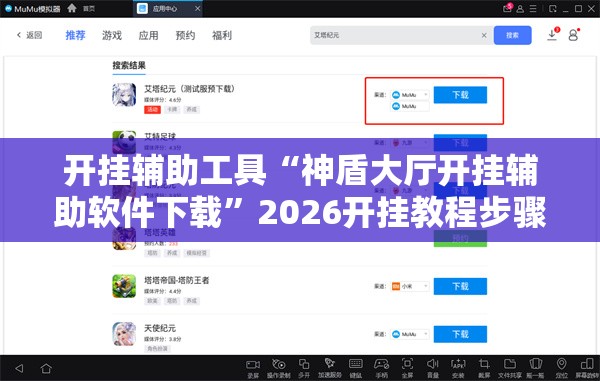Screen dimensions: 600x381
Task: Trigger the 摇一摇 shake tool
Action: coord(536,368)
